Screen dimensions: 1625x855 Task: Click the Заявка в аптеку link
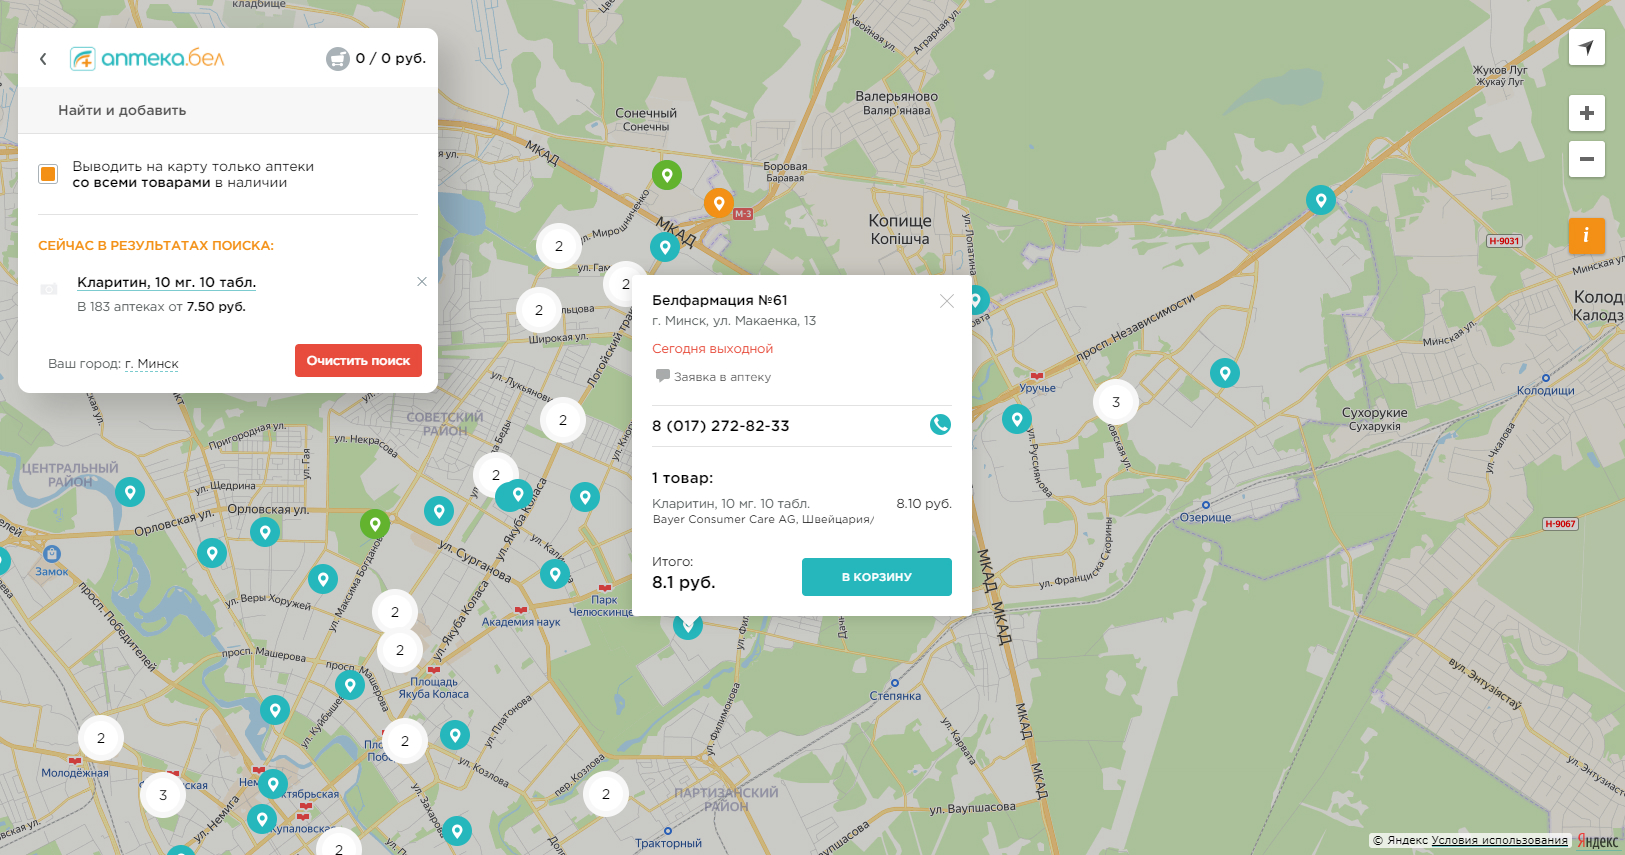coord(713,377)
